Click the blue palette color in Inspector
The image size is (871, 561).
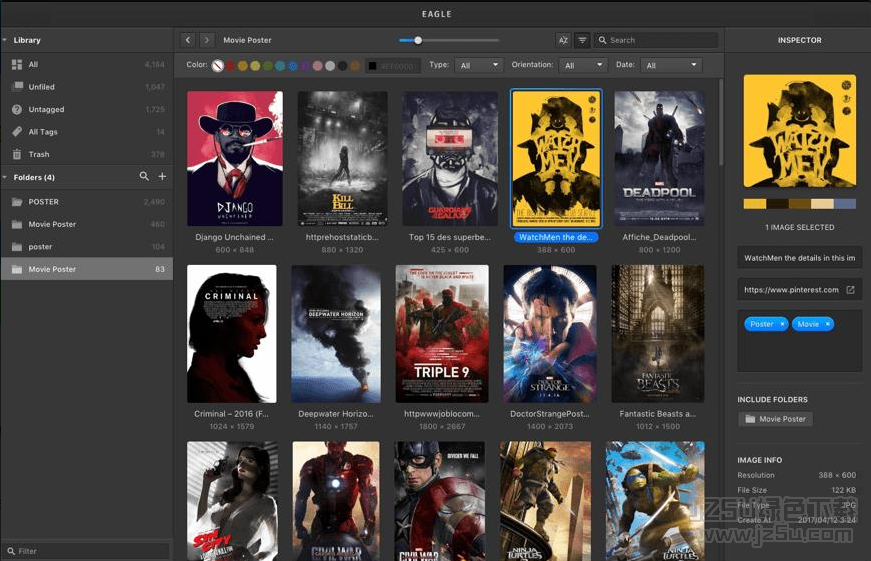tap(844, 204)
